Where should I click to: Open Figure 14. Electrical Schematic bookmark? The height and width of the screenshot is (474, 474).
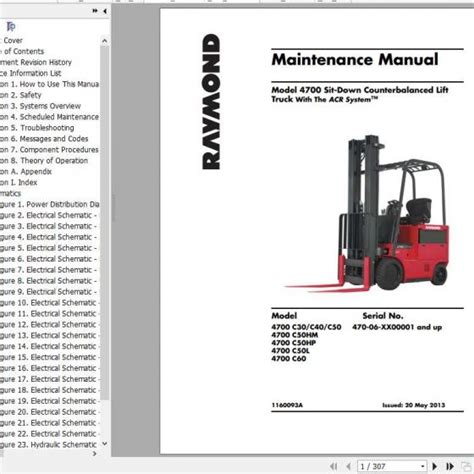click(x=49, y=346)
